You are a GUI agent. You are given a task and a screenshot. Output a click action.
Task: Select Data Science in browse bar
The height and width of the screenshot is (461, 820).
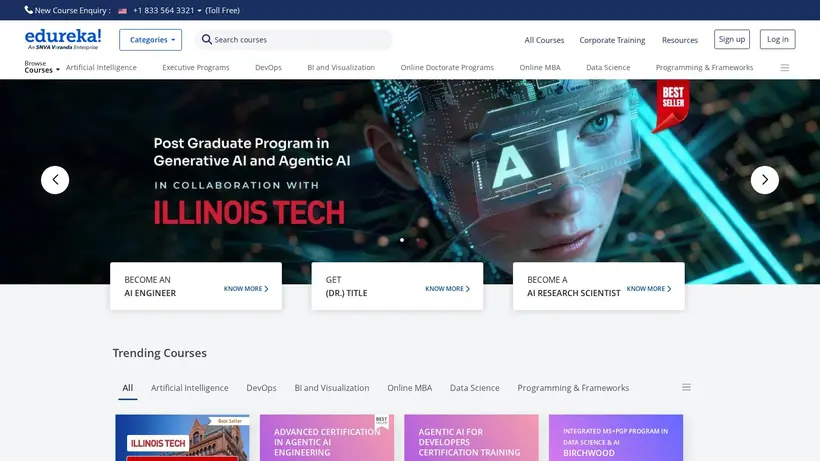[608, 67]
